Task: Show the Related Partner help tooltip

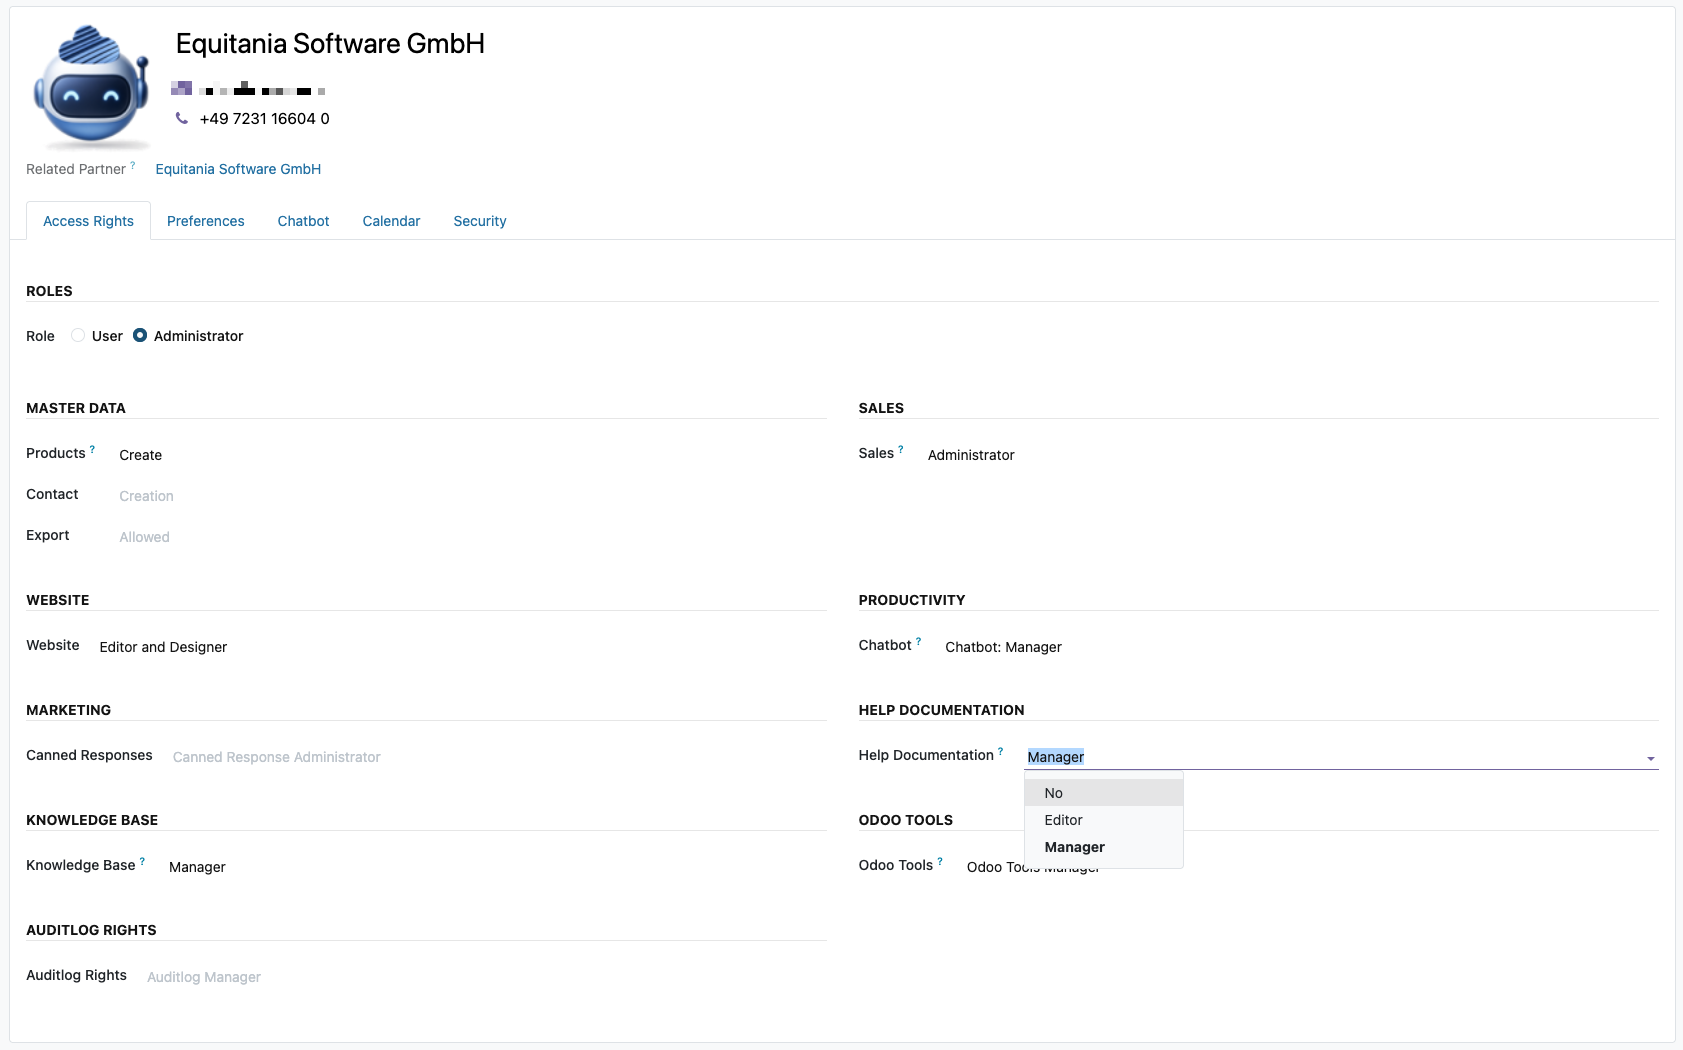Action: click(x=133, y=165)
